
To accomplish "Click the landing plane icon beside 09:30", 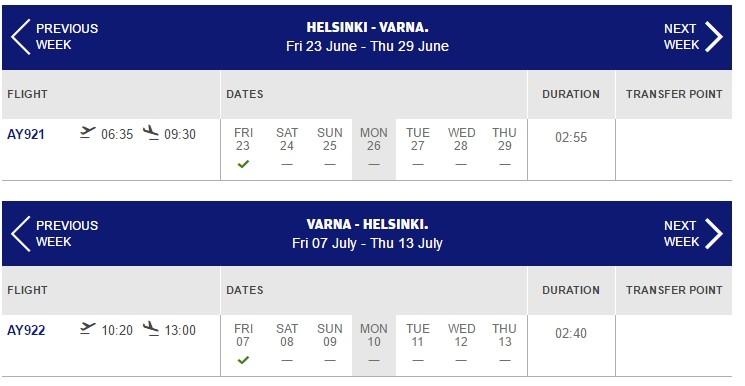I will [151, 133].
